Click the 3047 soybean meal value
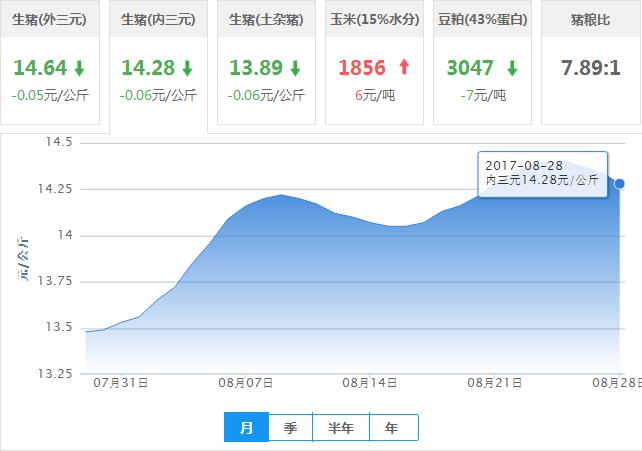 click(470, 68)
